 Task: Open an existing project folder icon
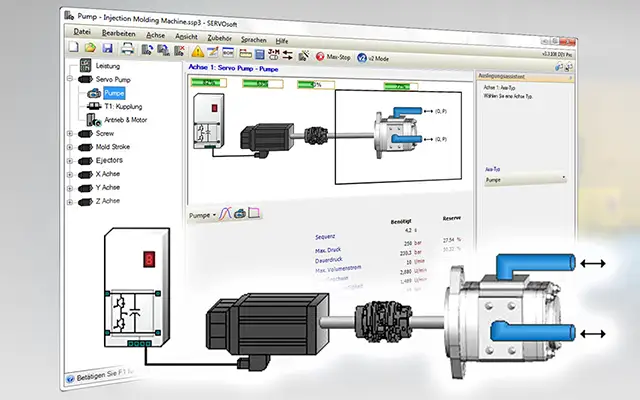point(90,47)
